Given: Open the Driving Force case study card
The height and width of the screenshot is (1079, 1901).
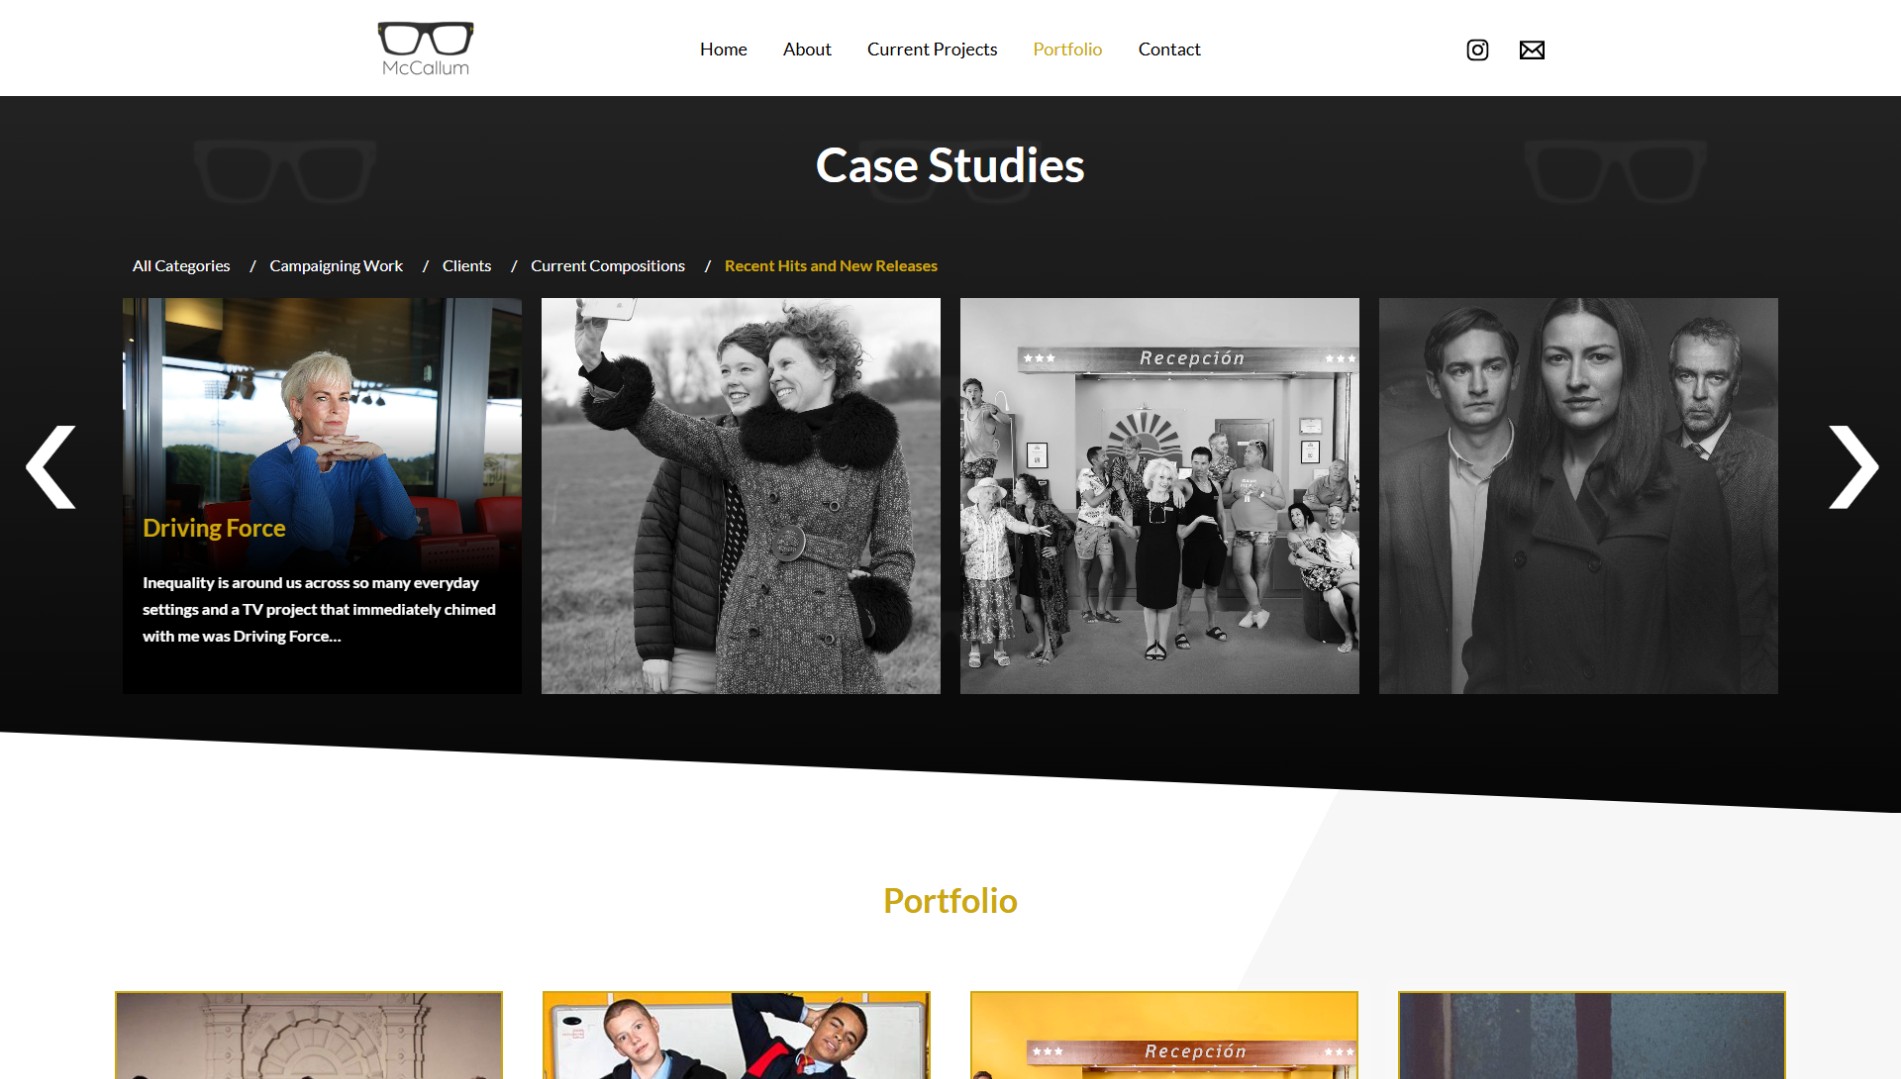Looking at the screenshot, I should tap(322, 496).
